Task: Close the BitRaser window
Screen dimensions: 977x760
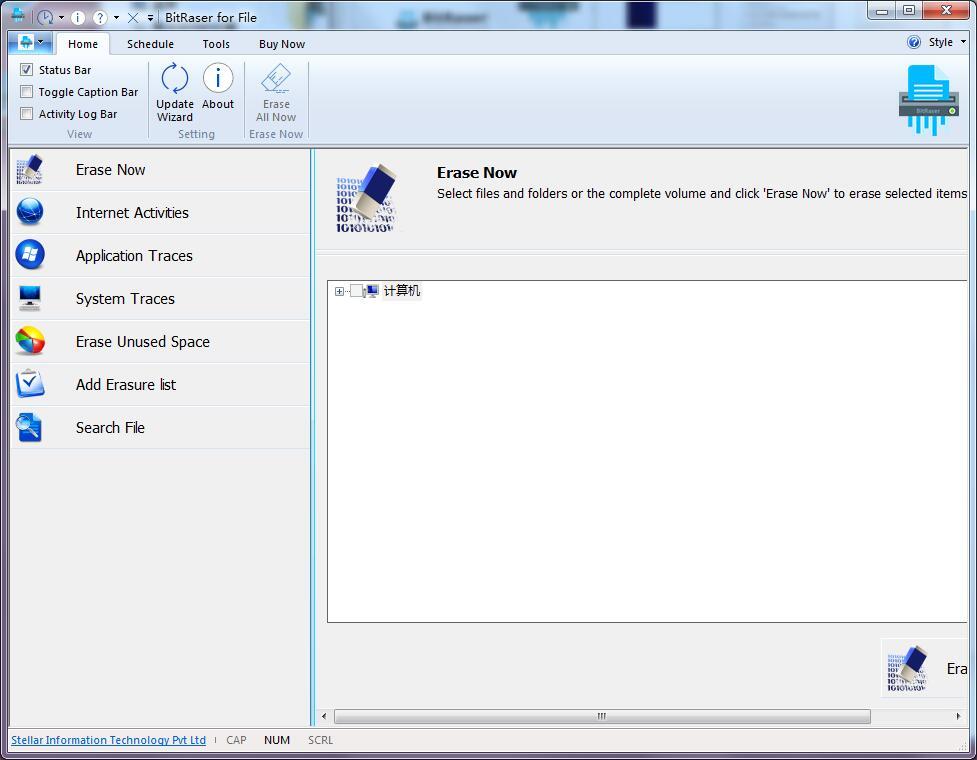Action: point(946,11)
